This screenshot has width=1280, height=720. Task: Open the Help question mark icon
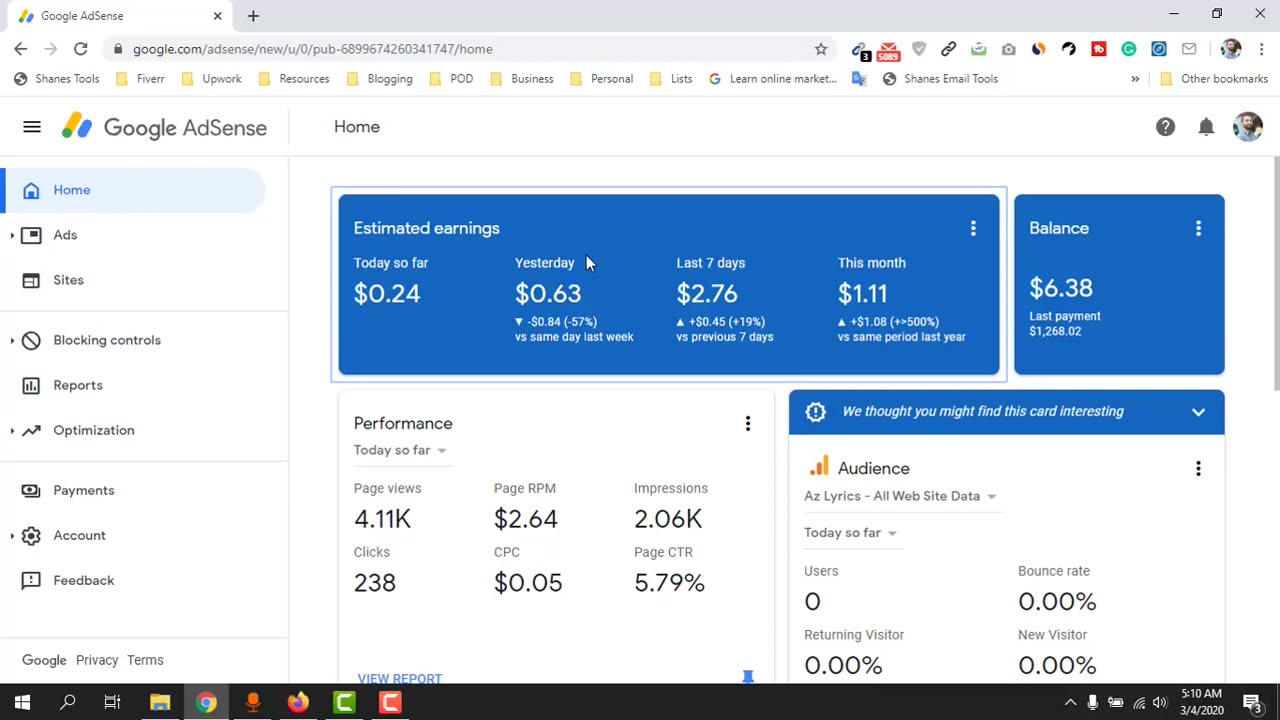1165,127
